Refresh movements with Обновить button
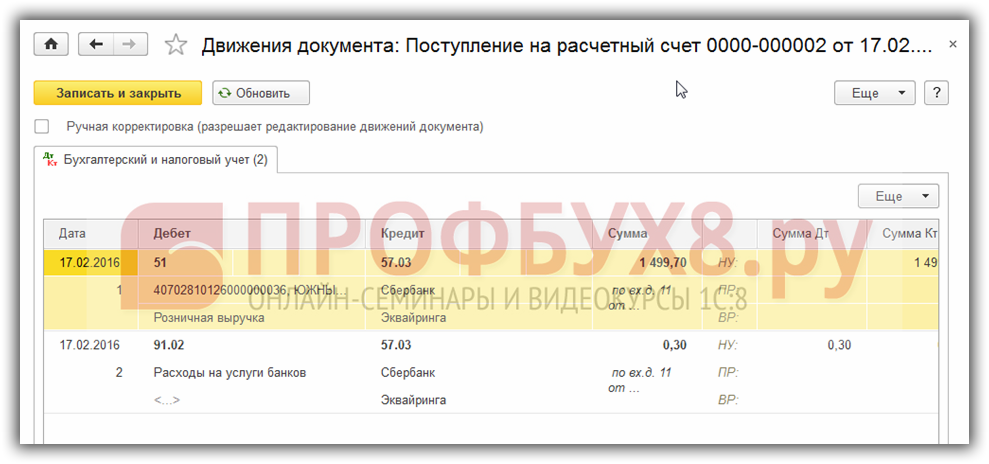This screenshot has height=464, width=989. click(260, 93)
